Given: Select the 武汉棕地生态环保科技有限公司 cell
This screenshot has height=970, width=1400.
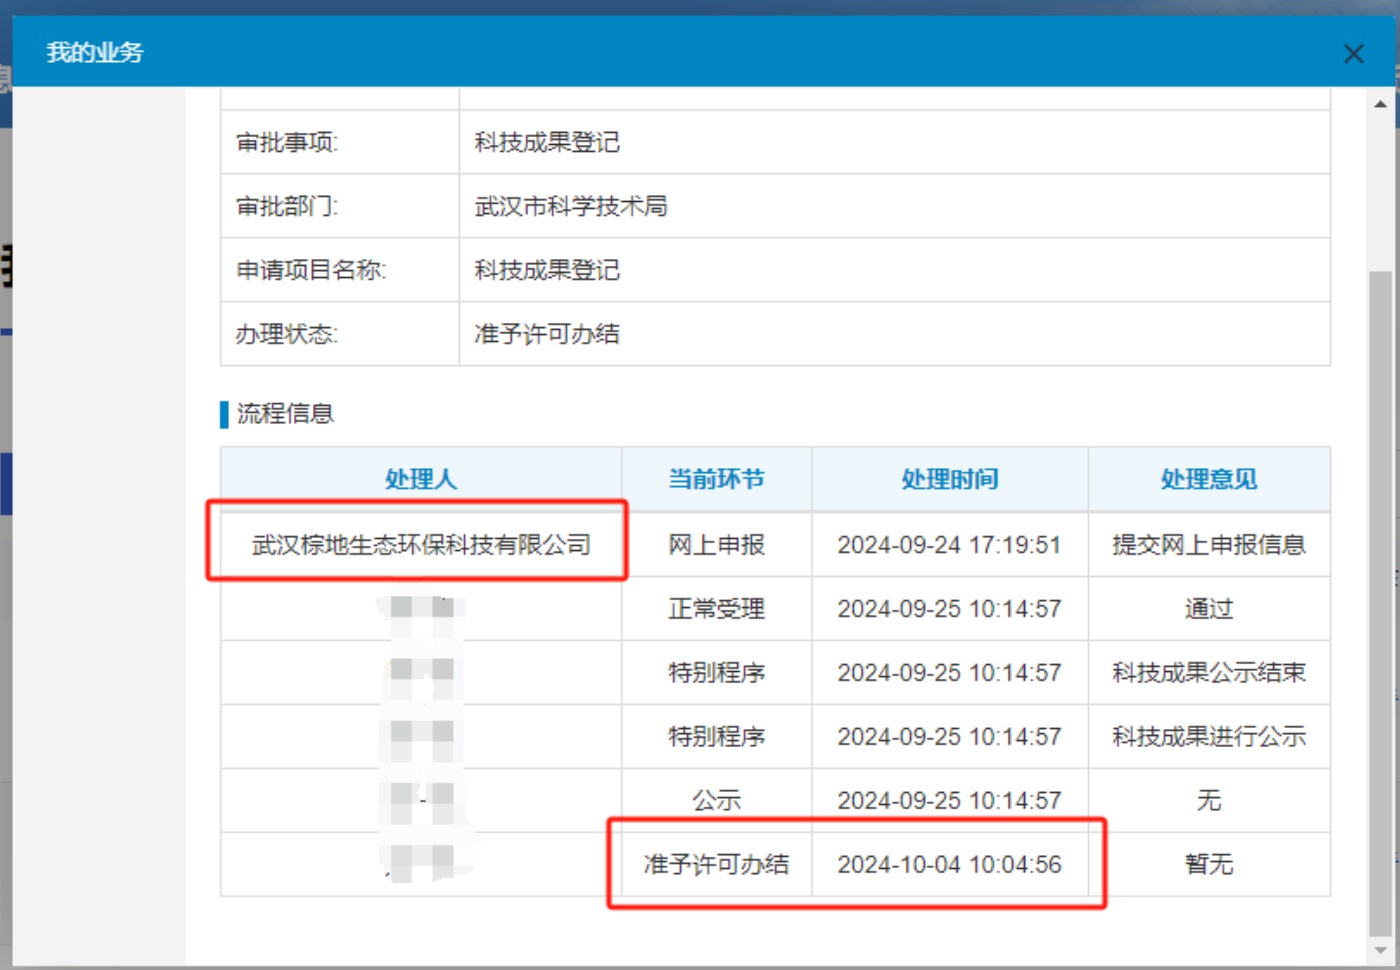Looking at the screenshot, I should (x=421, y=545).
